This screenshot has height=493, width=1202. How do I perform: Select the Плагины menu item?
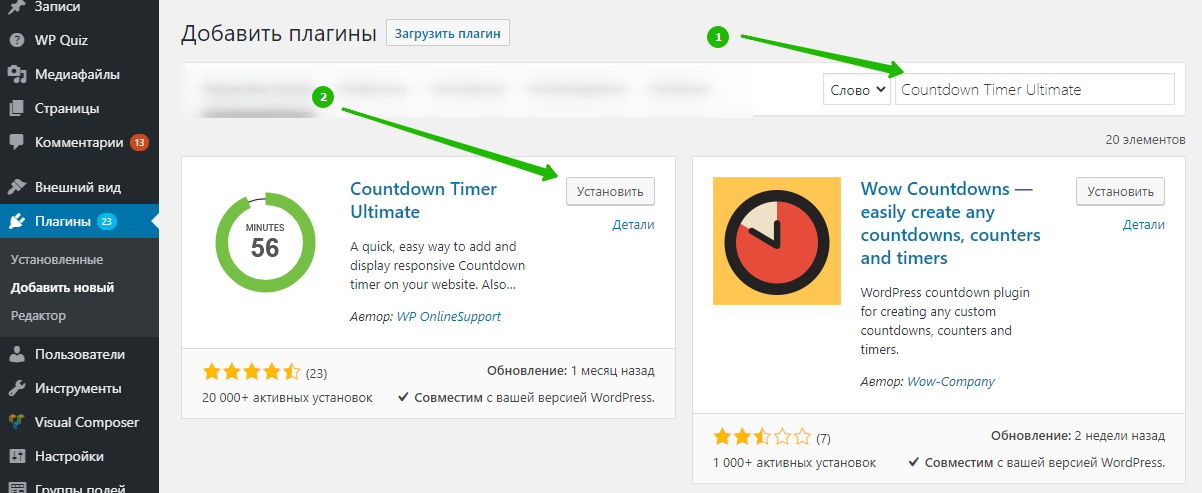78,221
